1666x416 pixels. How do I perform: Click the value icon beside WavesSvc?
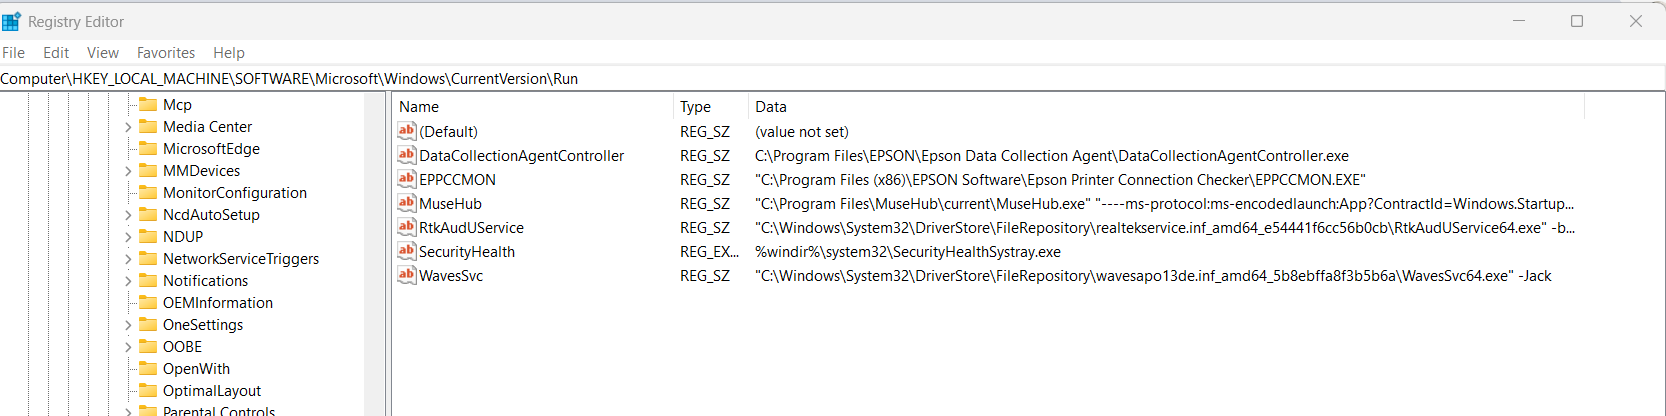click(406, 275)
